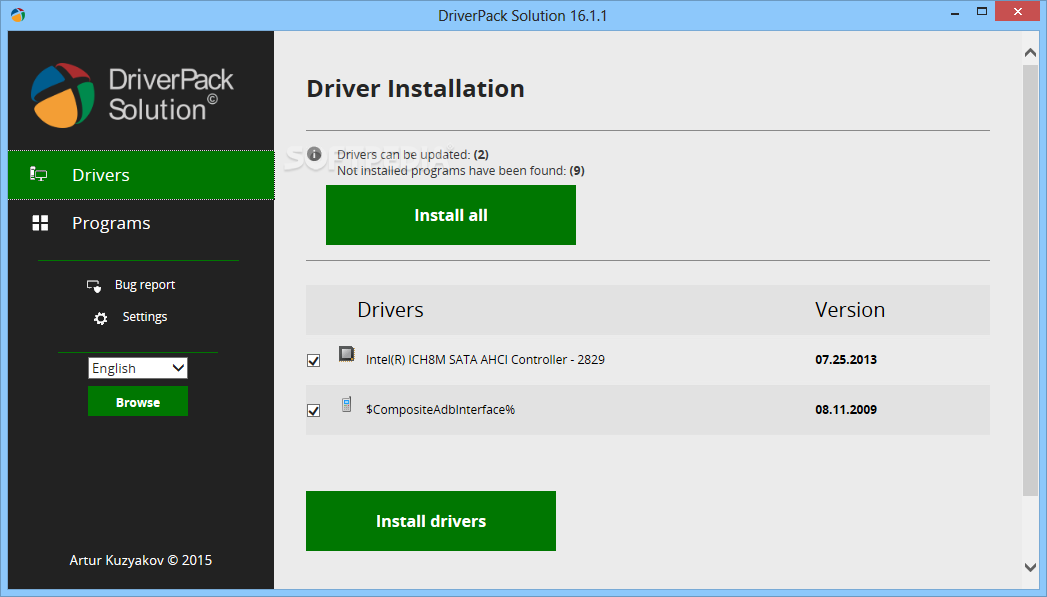
Task: Open the Bug report link
Action: pyautogui.click(x=145, y=284)
